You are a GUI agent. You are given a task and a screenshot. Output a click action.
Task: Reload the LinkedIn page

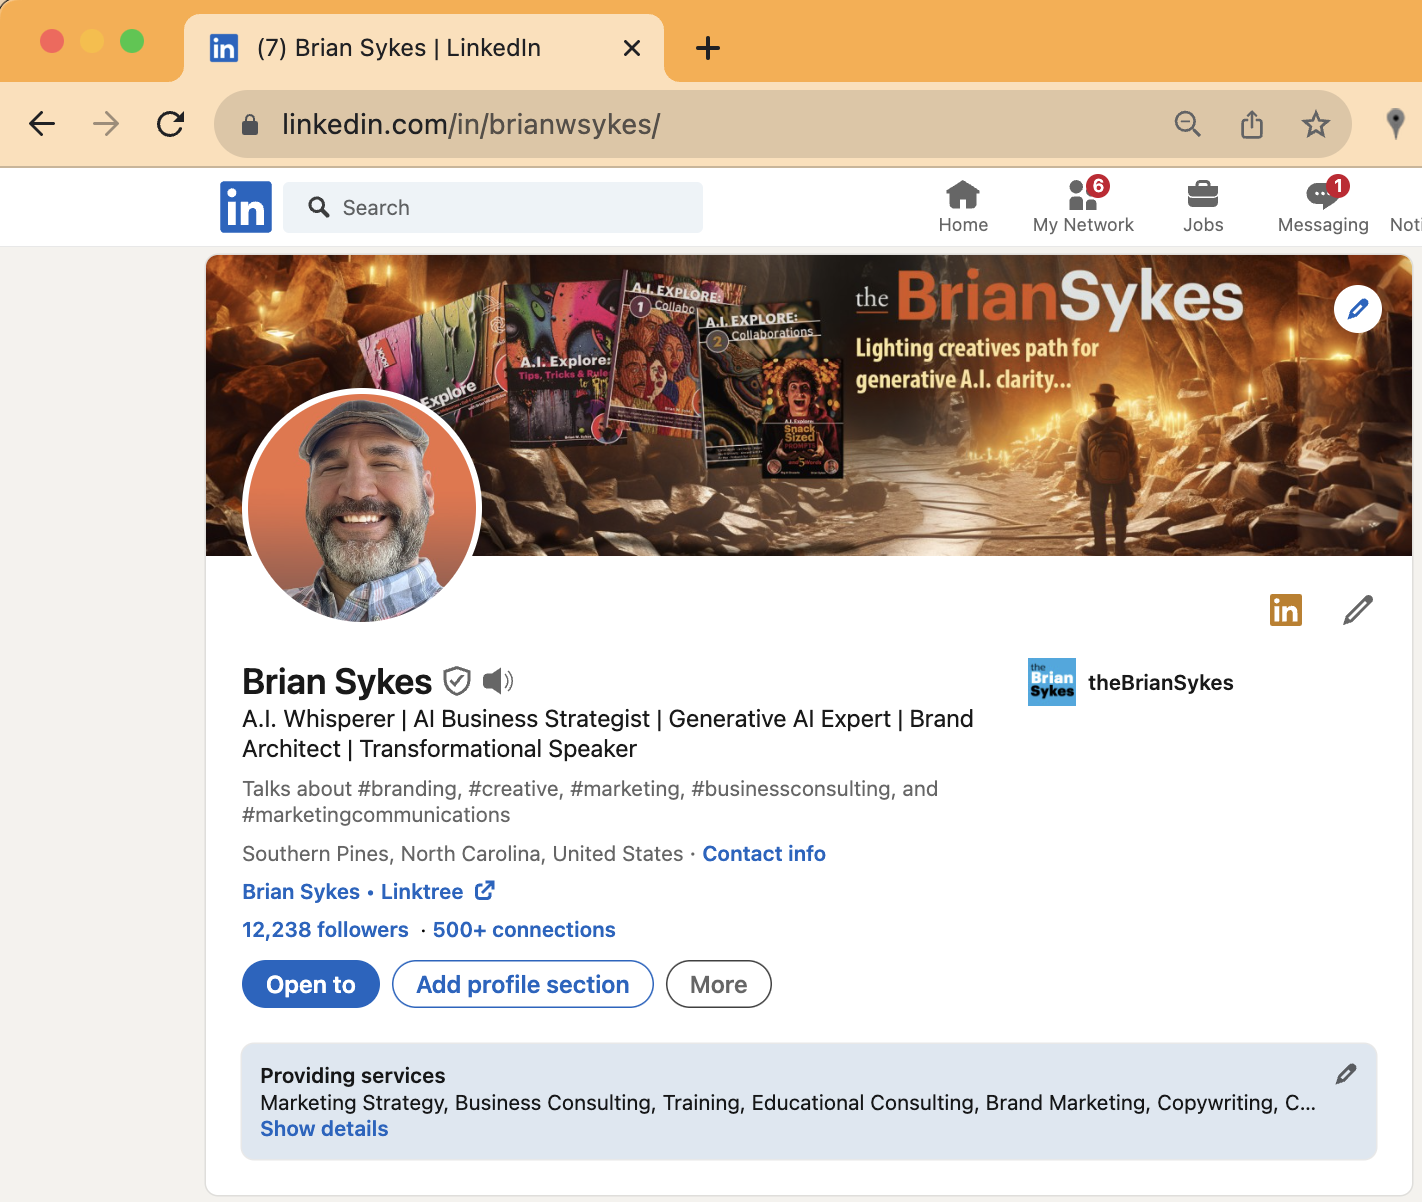point(171,124)
